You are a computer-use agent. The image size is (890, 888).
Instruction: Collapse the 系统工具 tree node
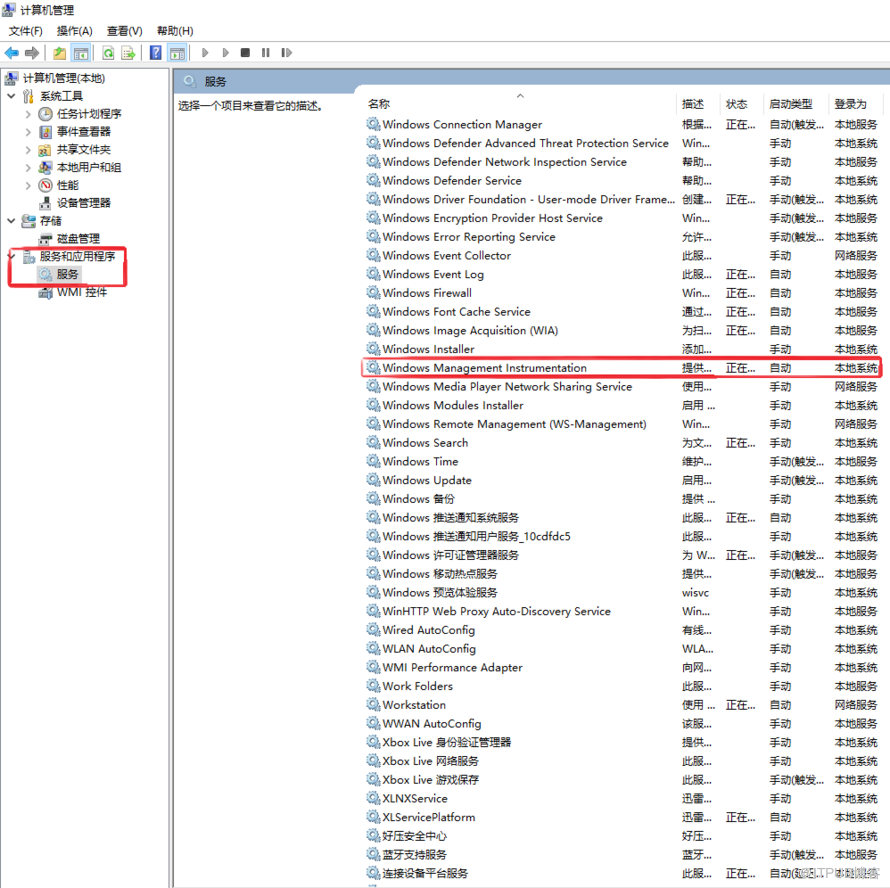click(x=11, y=96)
